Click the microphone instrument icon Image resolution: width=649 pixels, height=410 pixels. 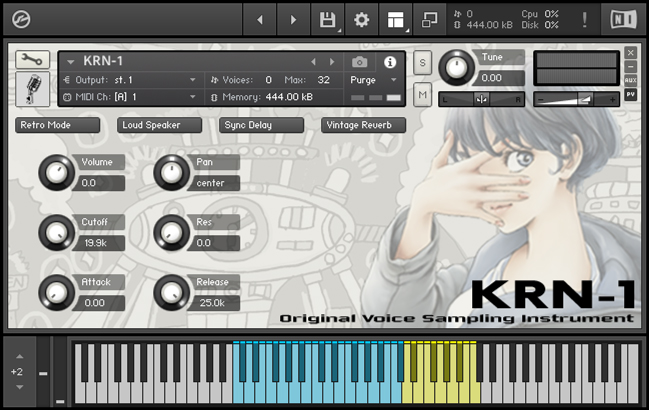(33, 89)
